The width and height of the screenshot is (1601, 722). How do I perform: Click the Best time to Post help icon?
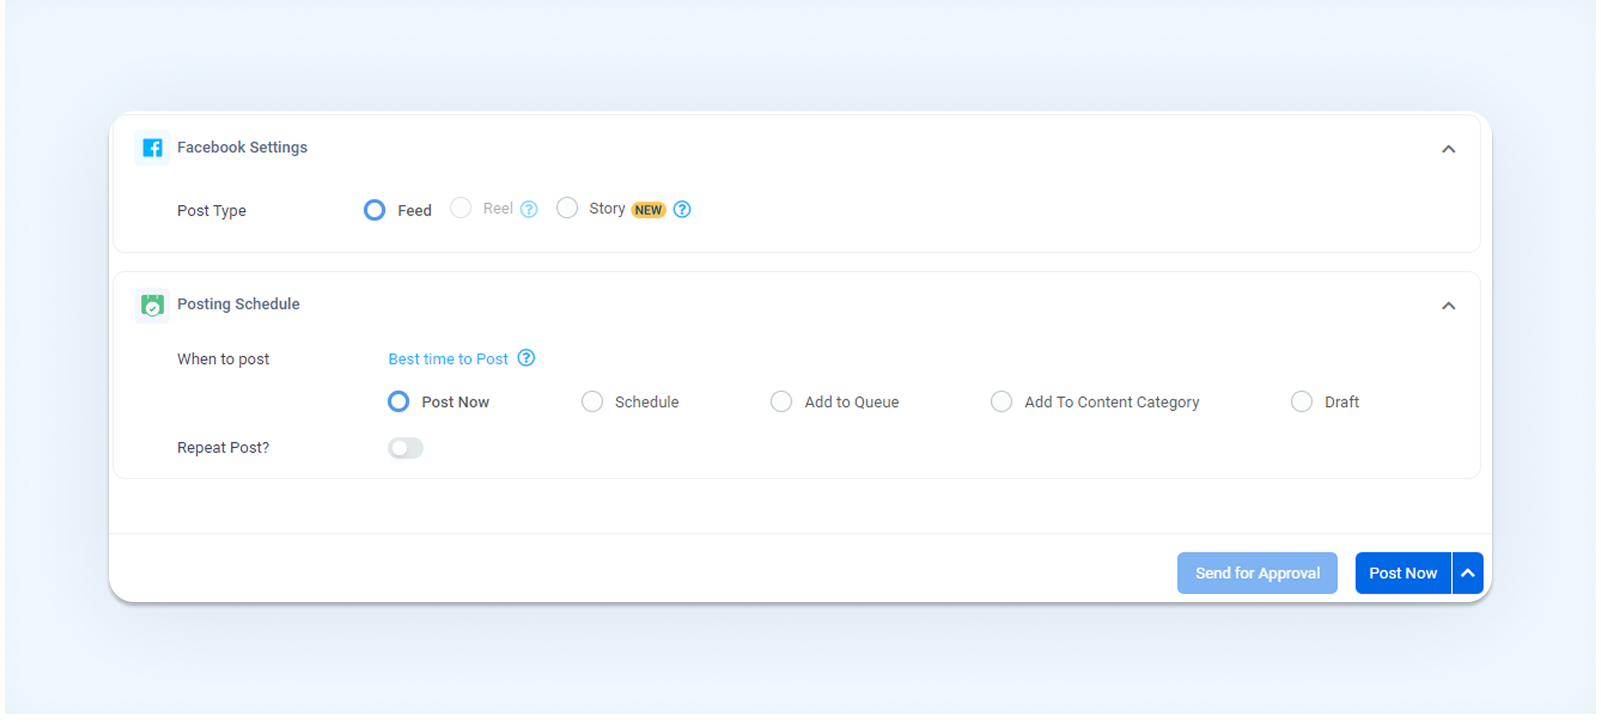526,358
